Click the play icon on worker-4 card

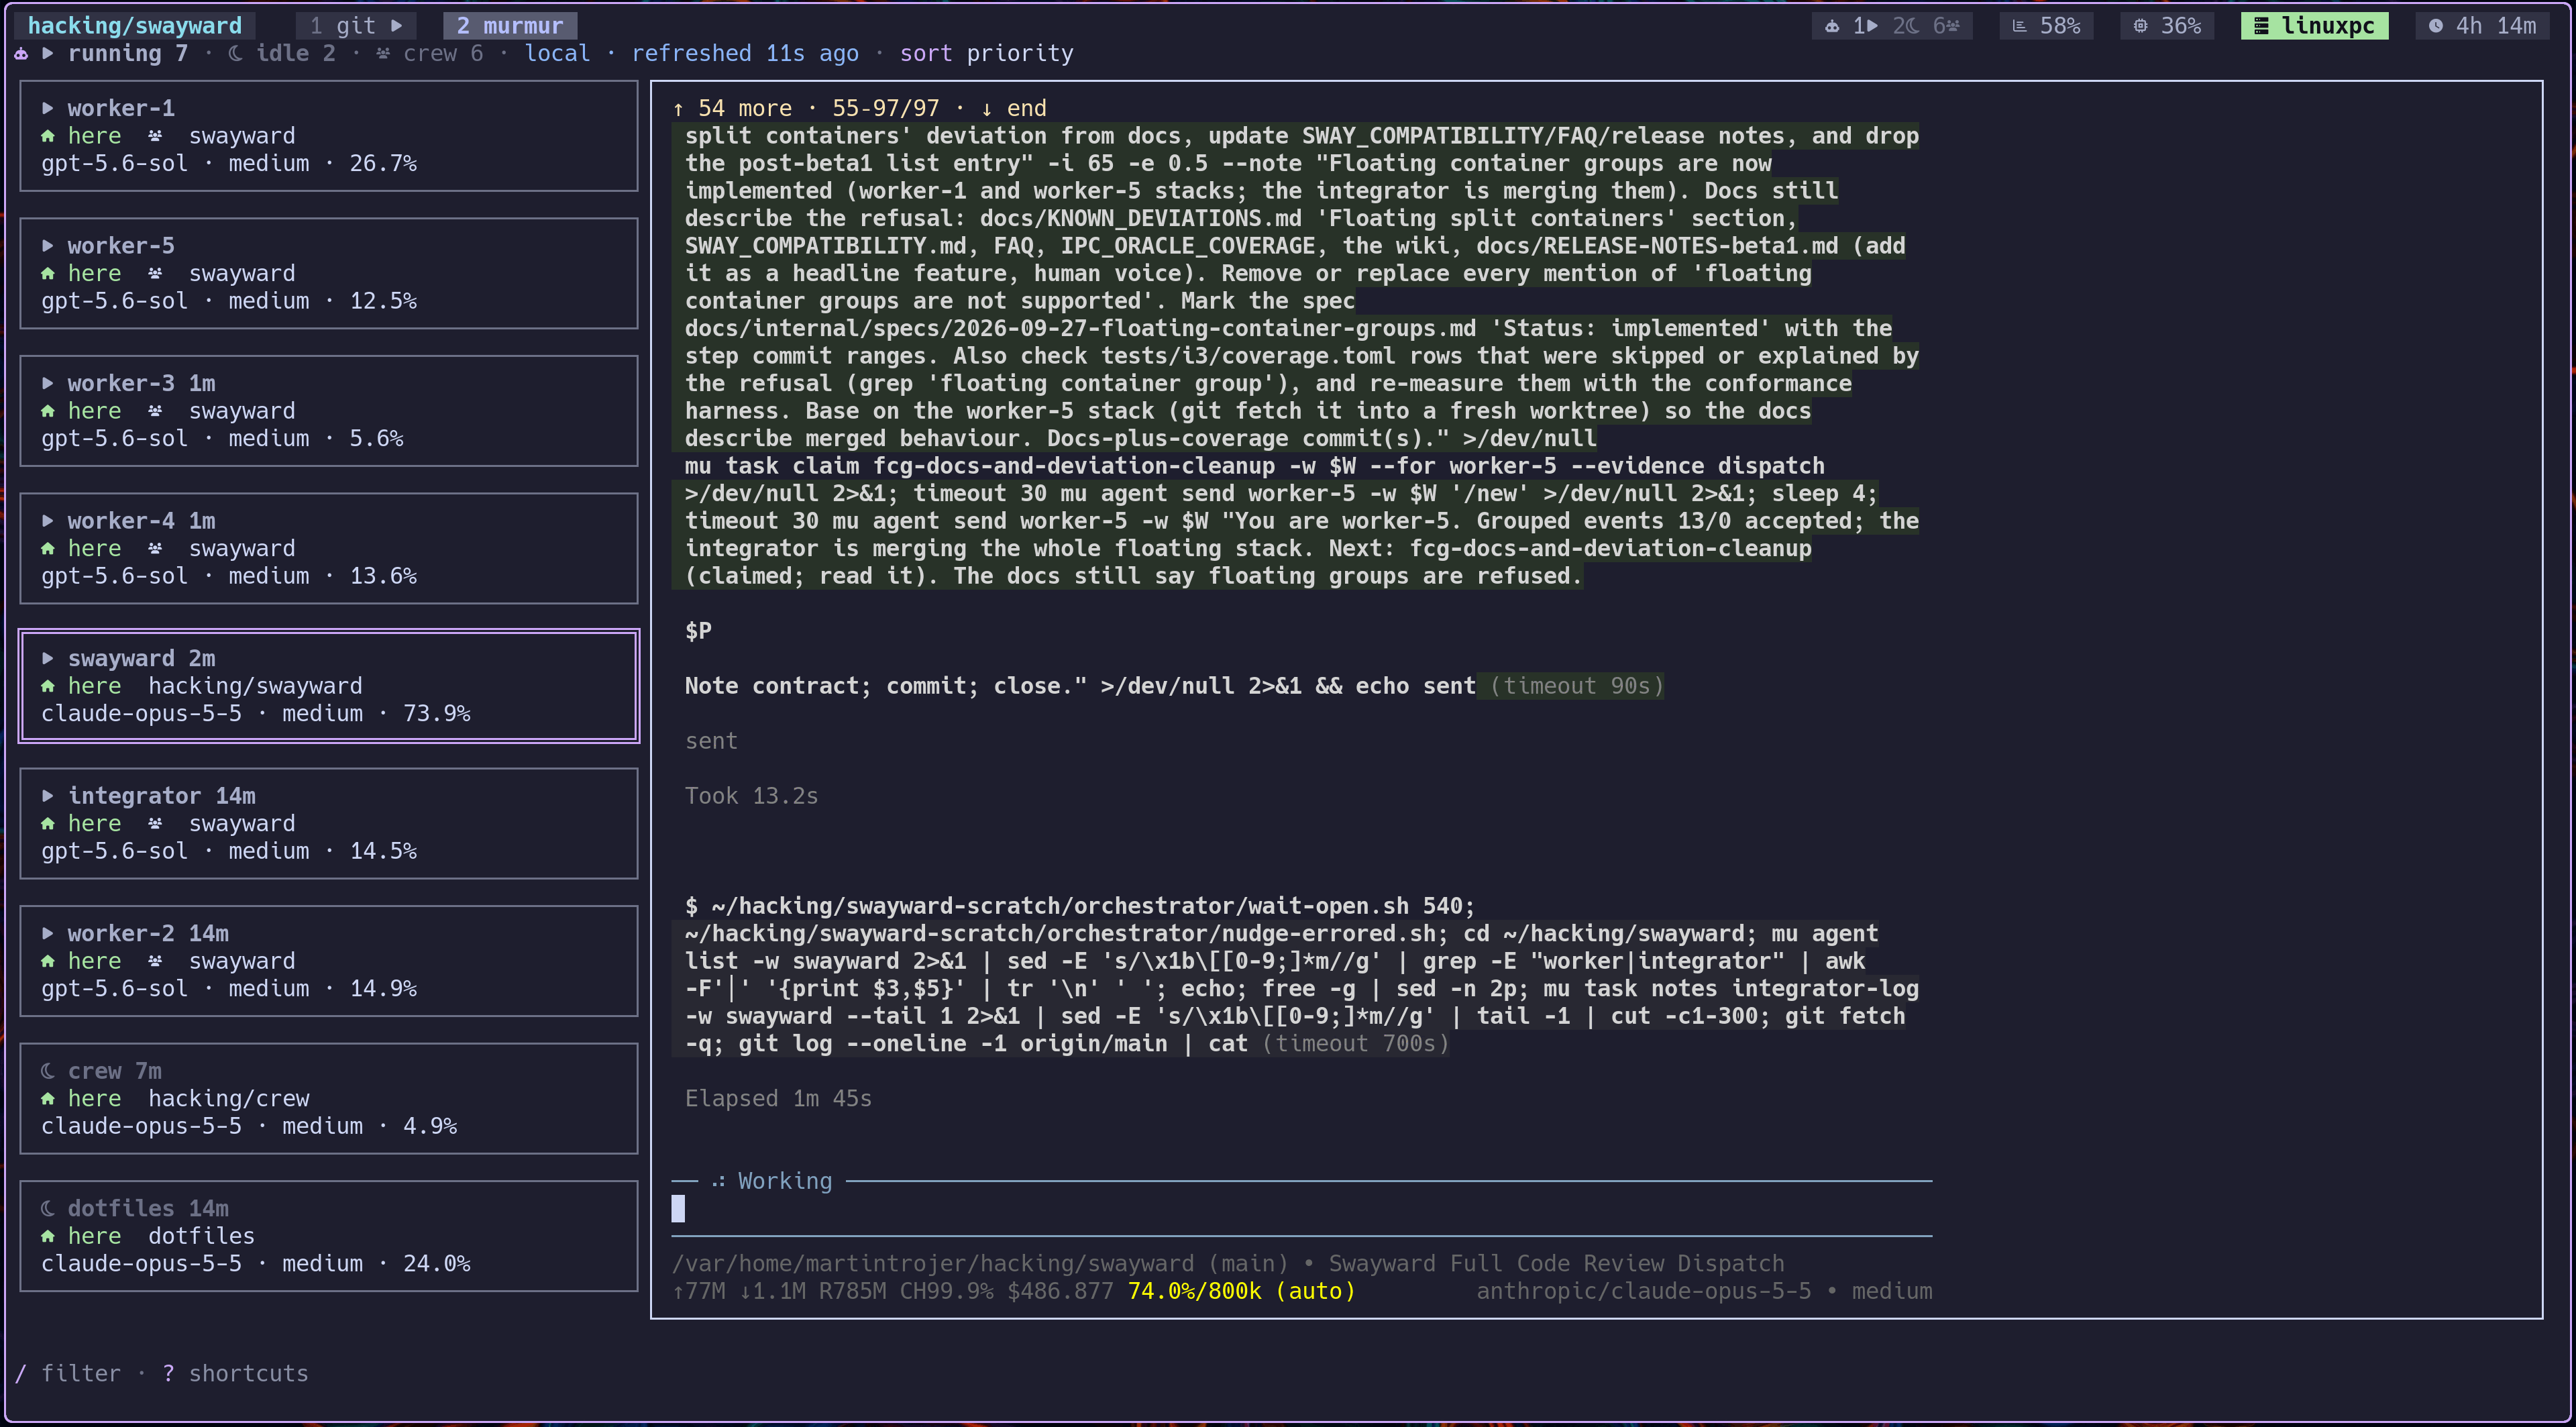click(x=47, y=521)
